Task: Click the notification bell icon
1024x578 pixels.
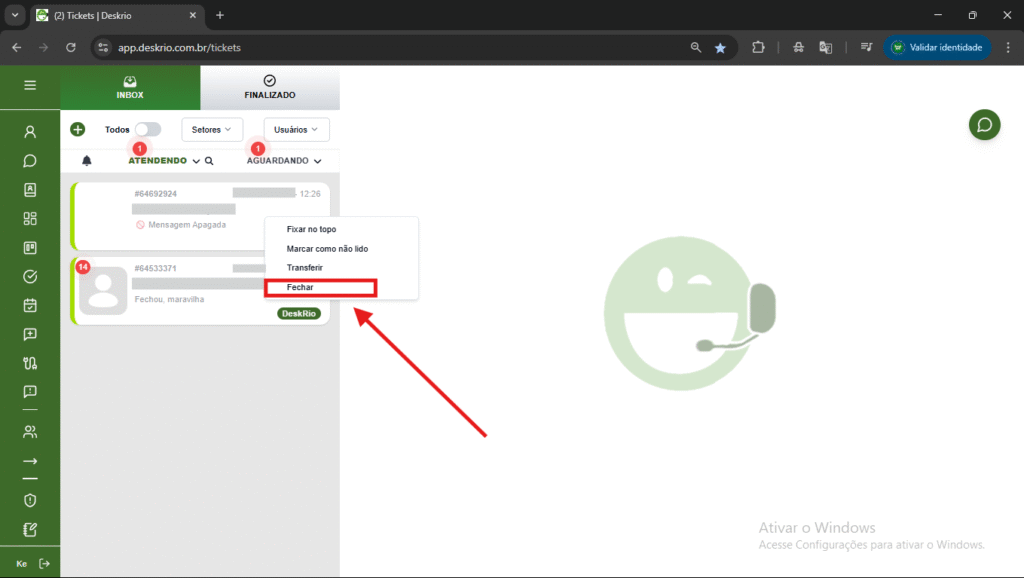Action: point(87,161)
